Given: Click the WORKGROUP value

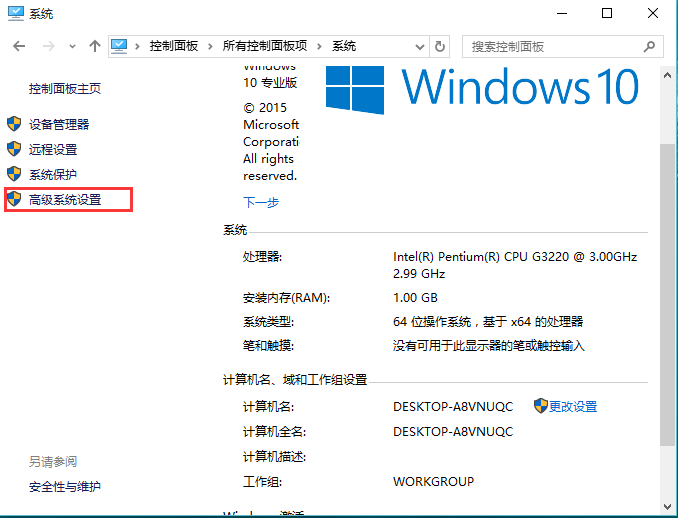Looking at the screenshot, I should click(433, 482).
